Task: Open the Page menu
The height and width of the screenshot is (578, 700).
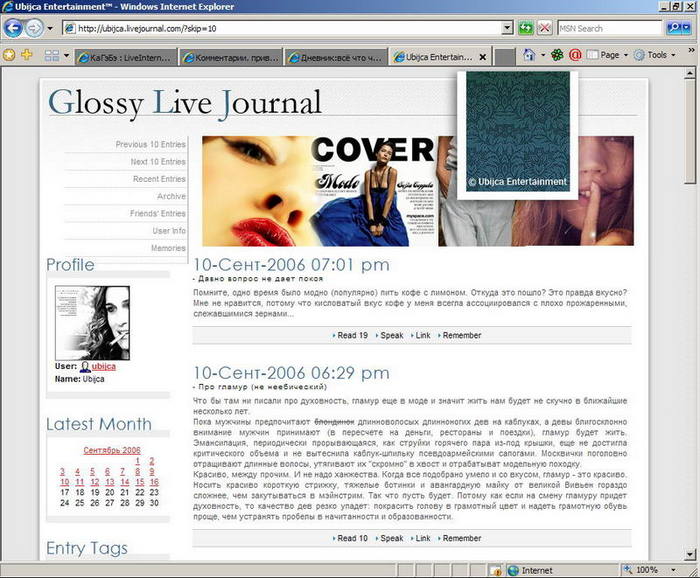Action: pos(607,55)
